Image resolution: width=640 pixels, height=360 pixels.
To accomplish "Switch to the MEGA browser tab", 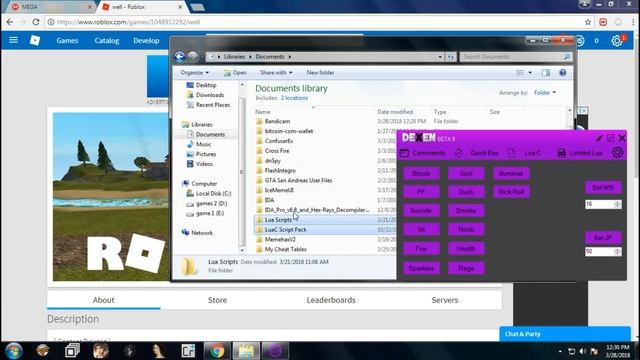I will pyautogui.click(x=50, y=7).
